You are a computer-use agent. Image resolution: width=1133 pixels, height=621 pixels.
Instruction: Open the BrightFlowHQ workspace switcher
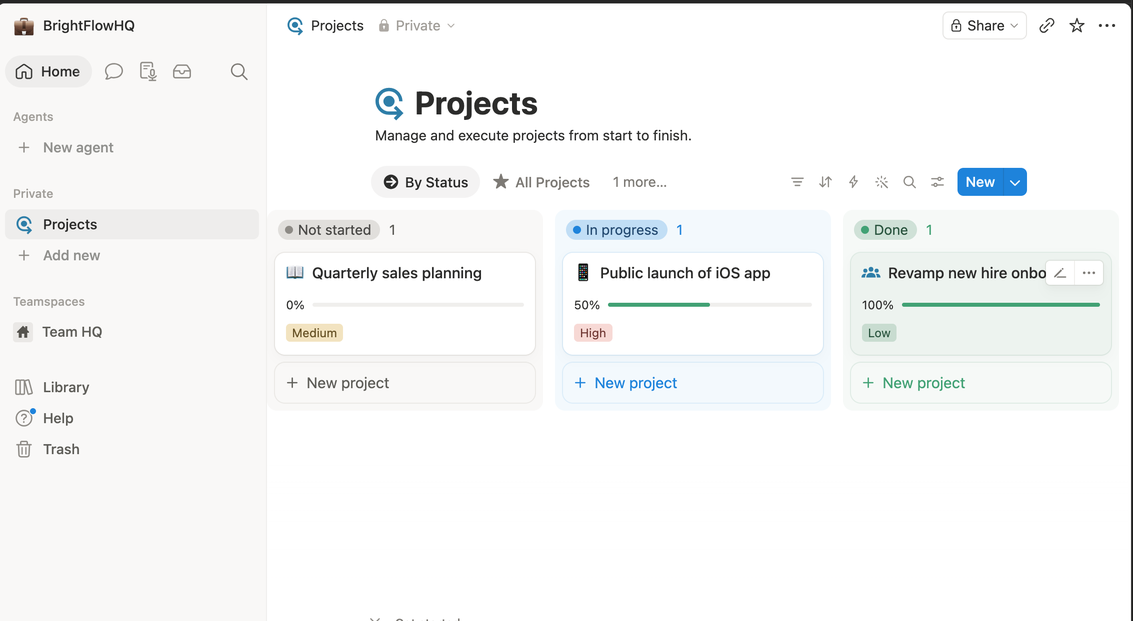74,26
